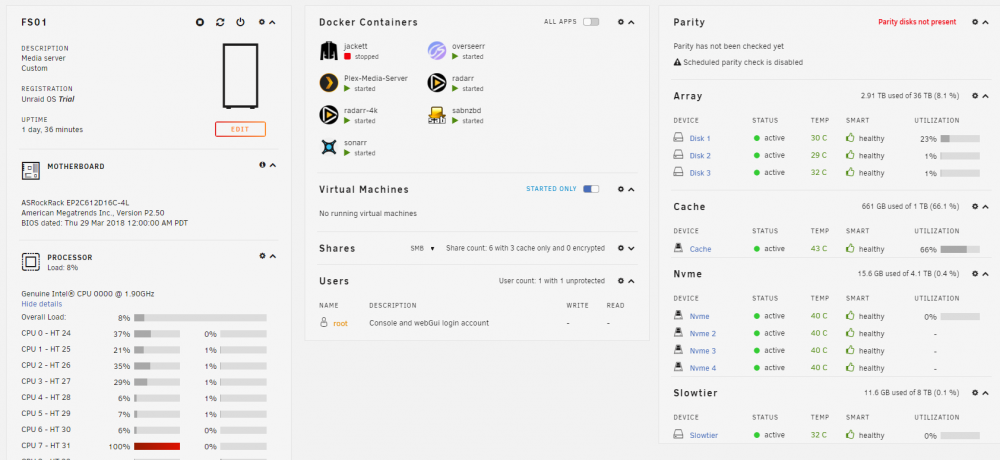Open the Shares settings gear
This screenshot has width=1000, height=460.
pyautogui.click(x=621, y=248)
